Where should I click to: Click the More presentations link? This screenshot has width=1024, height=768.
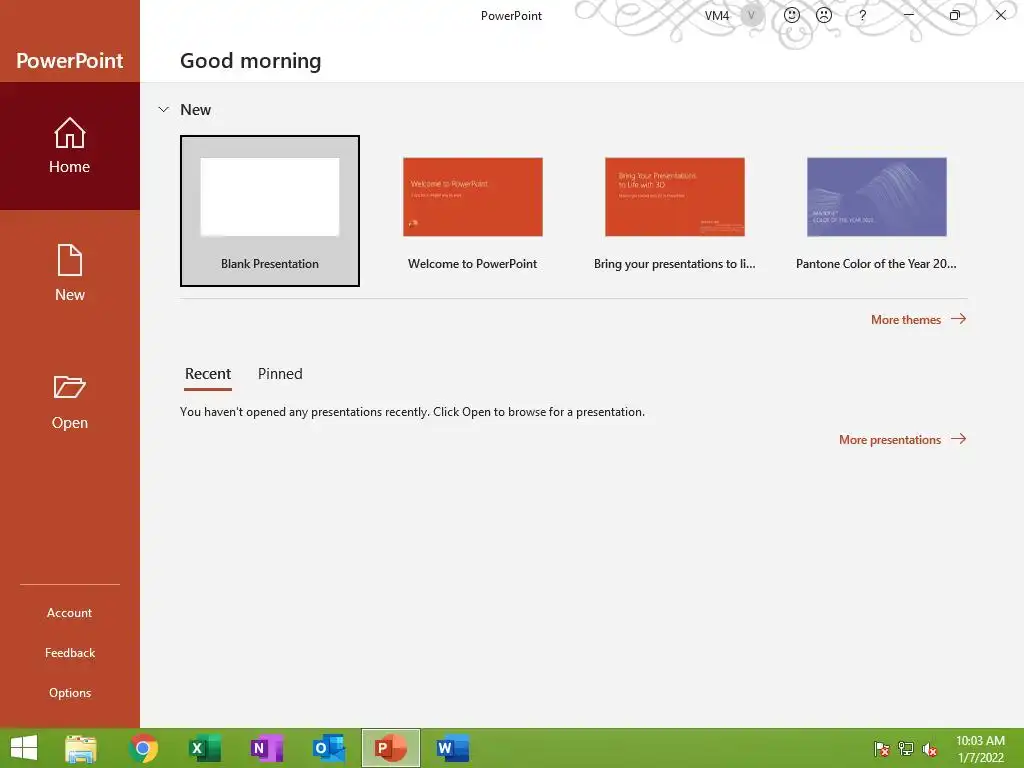(x=903, y=440)
